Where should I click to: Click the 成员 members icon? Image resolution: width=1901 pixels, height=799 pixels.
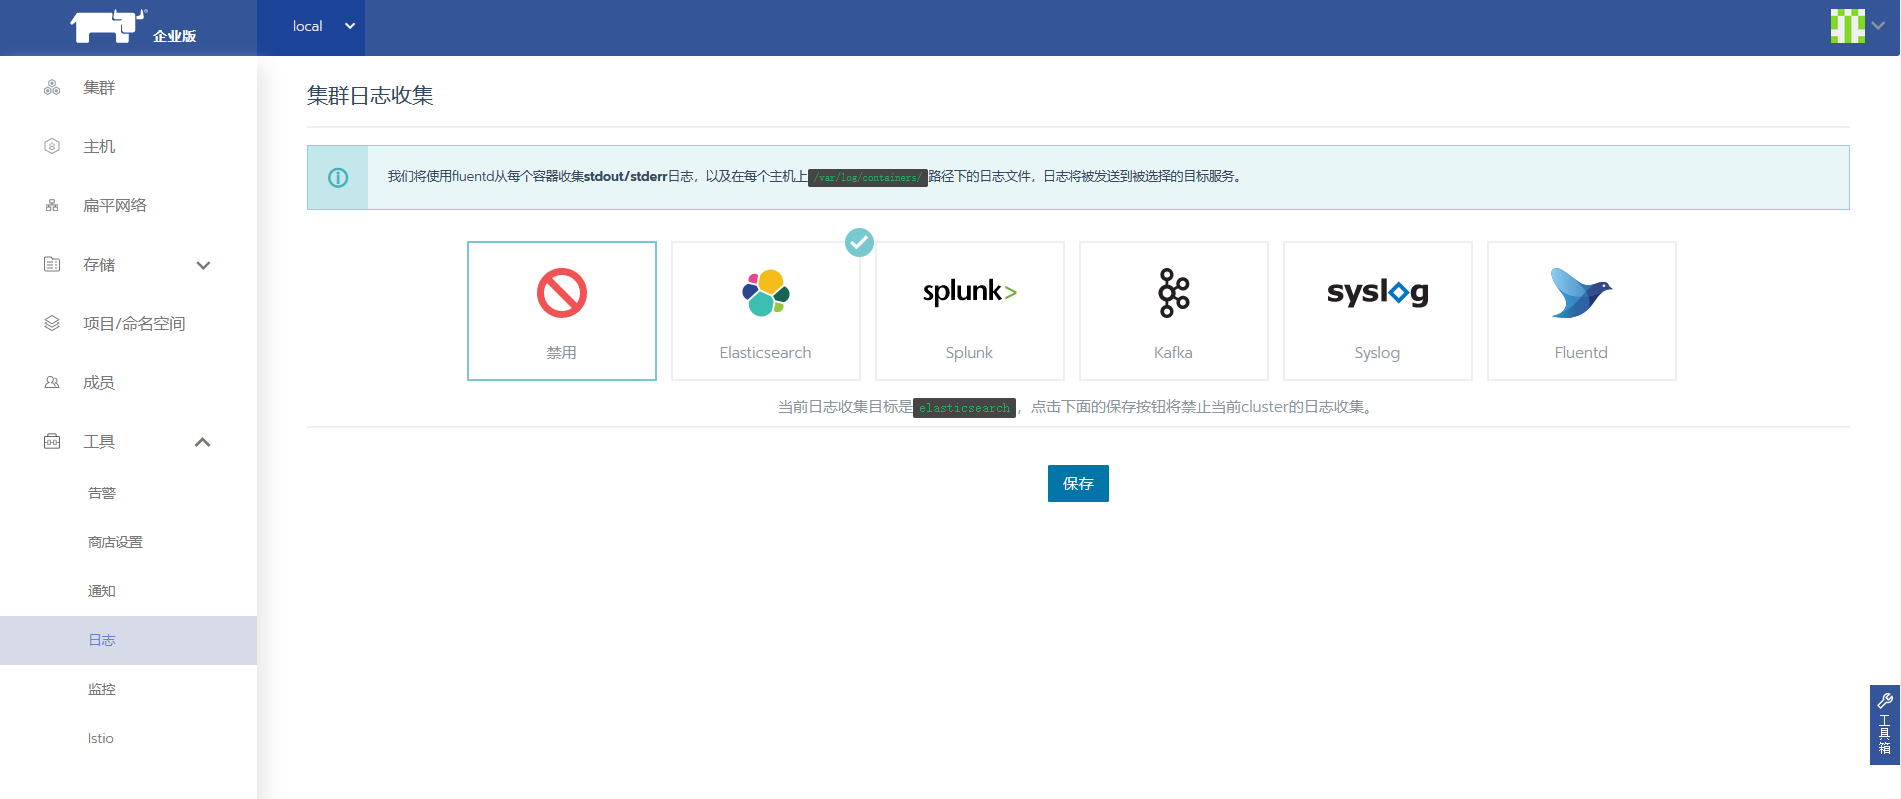coord(52,383)
